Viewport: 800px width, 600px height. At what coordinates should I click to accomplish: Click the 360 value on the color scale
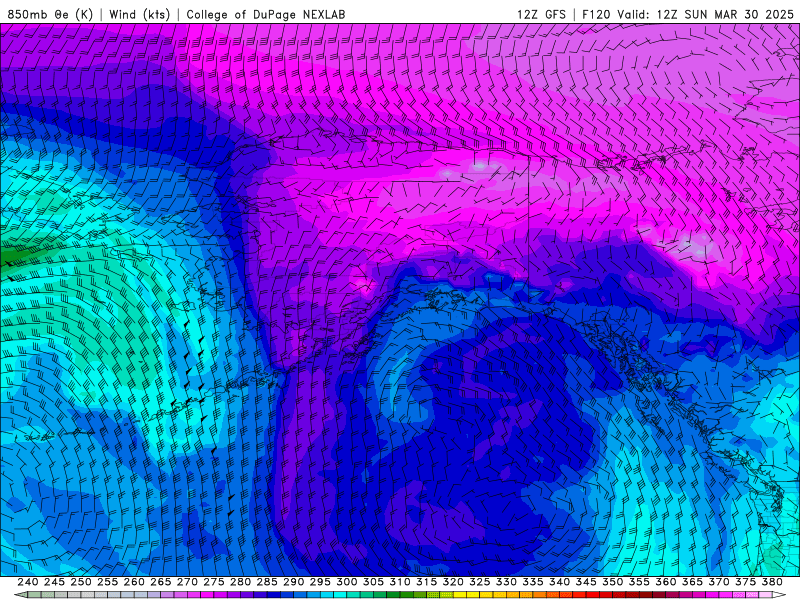tap(666, 582)
